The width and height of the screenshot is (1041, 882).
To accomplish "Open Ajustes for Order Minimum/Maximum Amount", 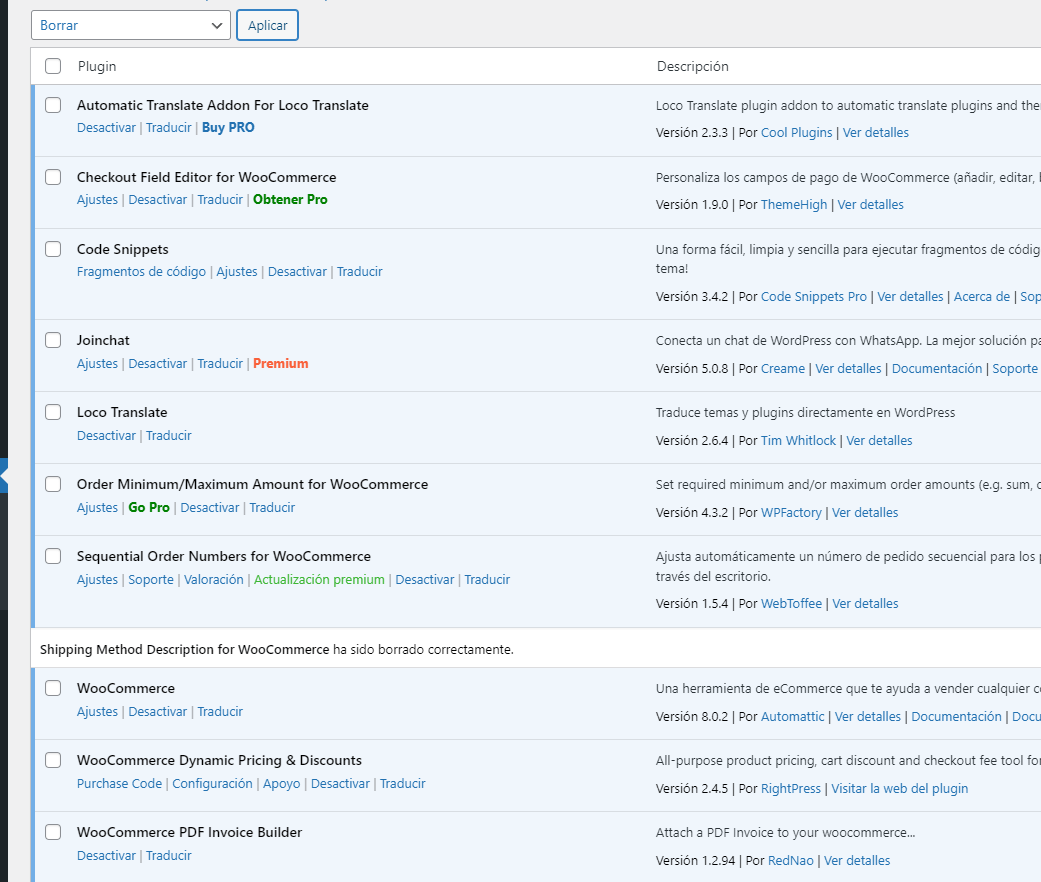I will coord(97,508).
